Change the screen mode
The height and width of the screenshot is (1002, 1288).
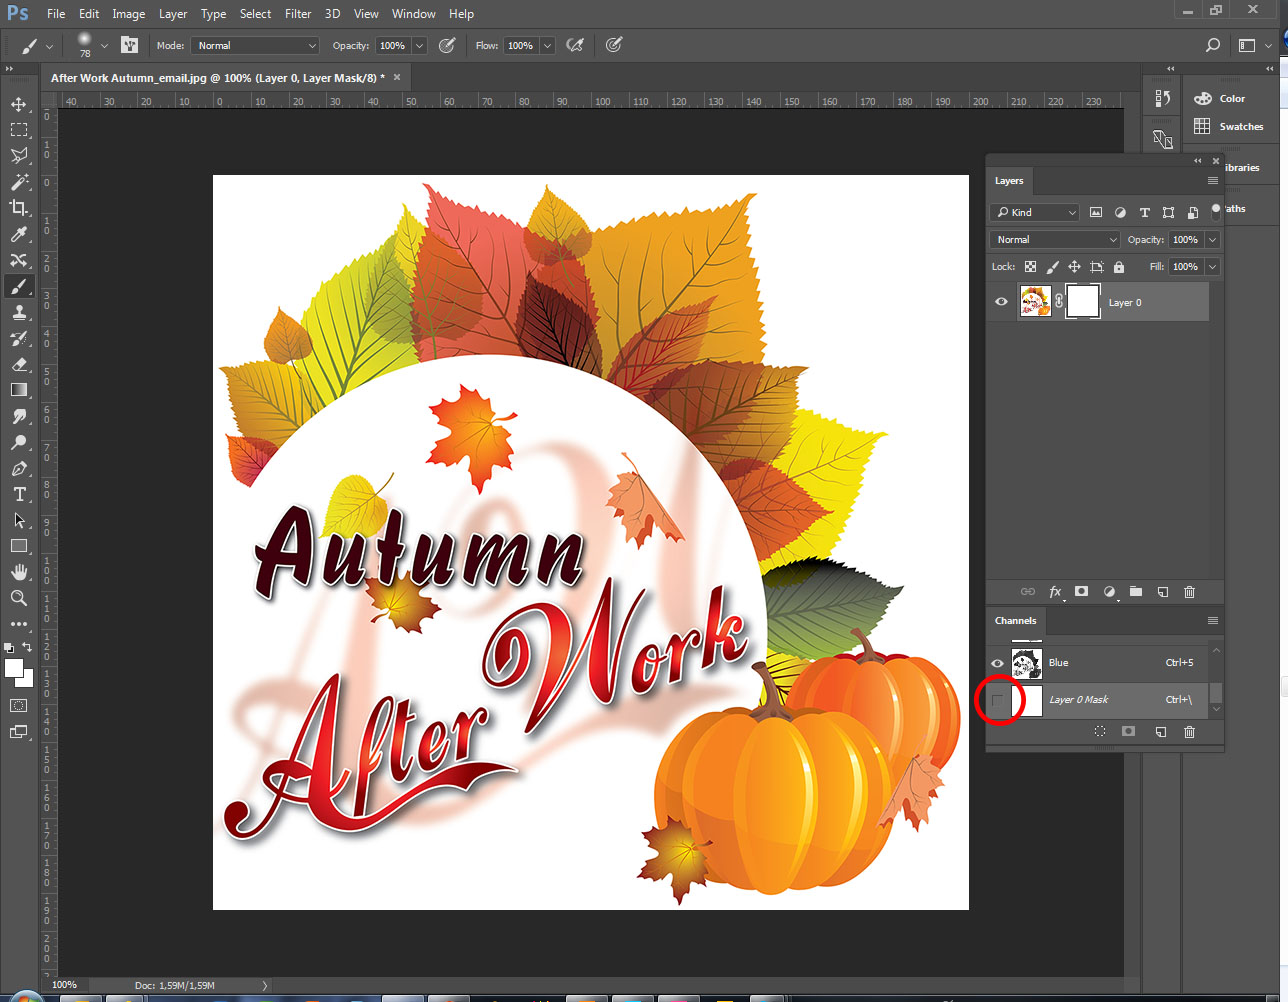[x=19, y=732]
